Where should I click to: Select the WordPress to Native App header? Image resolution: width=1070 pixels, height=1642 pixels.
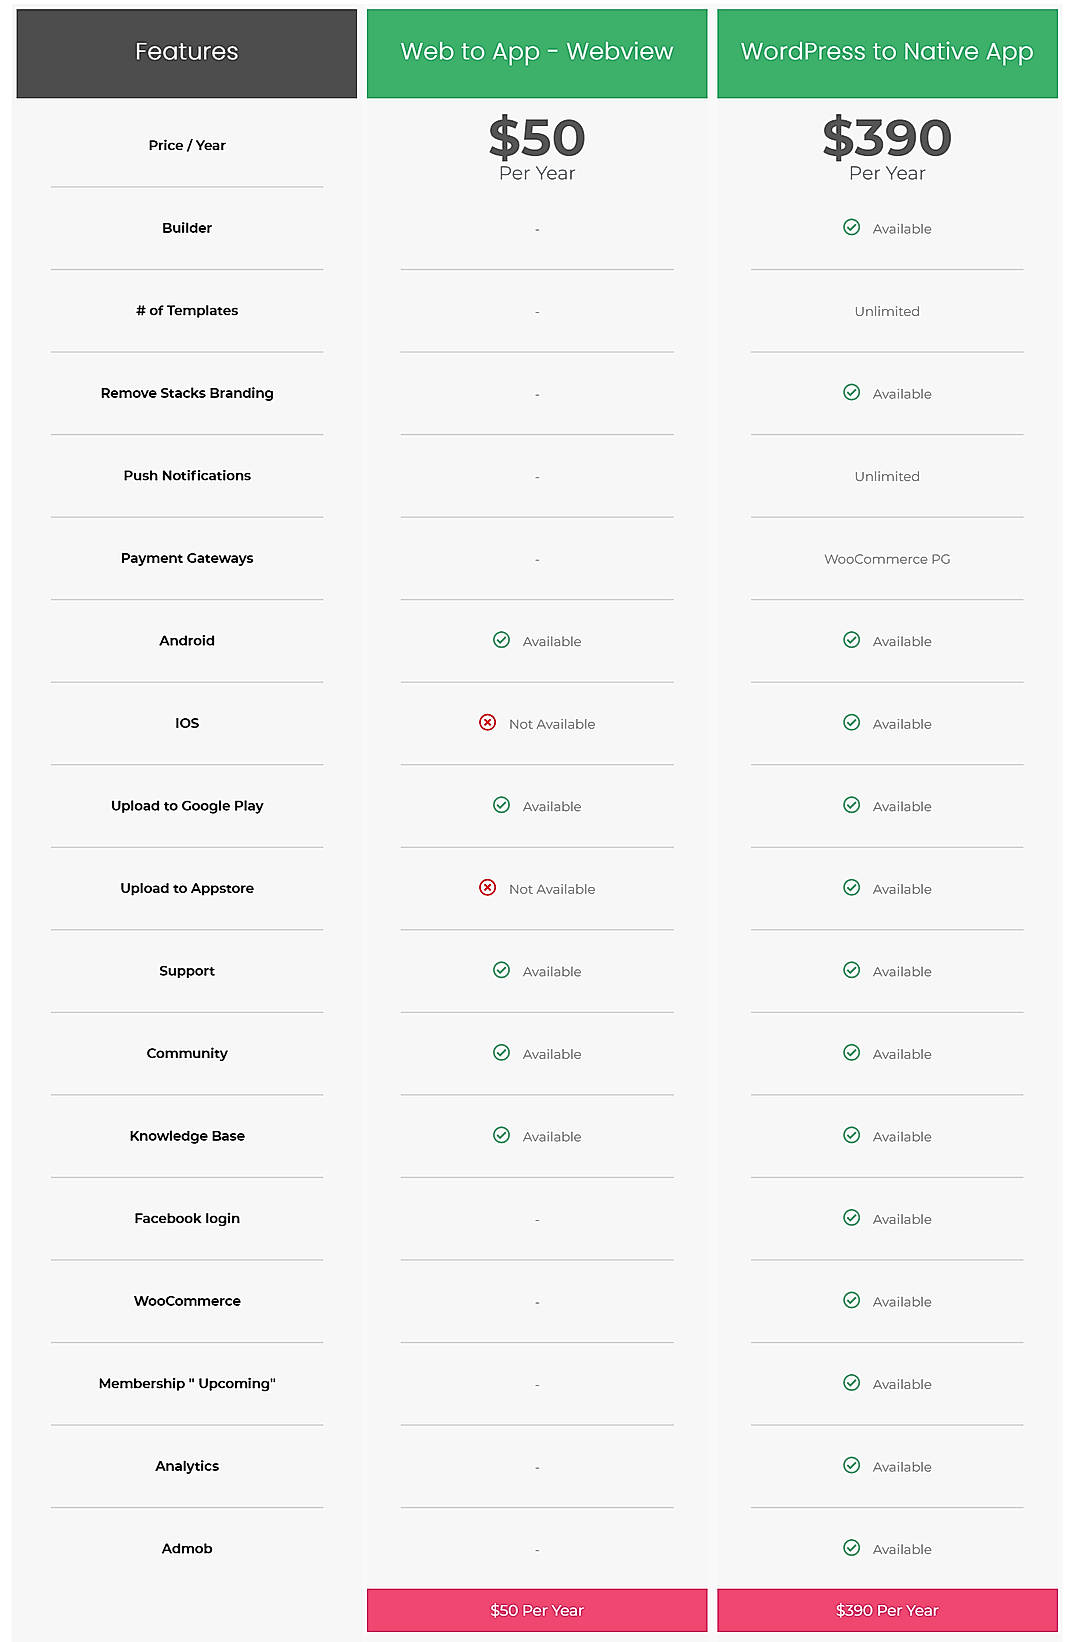(886, 51)
